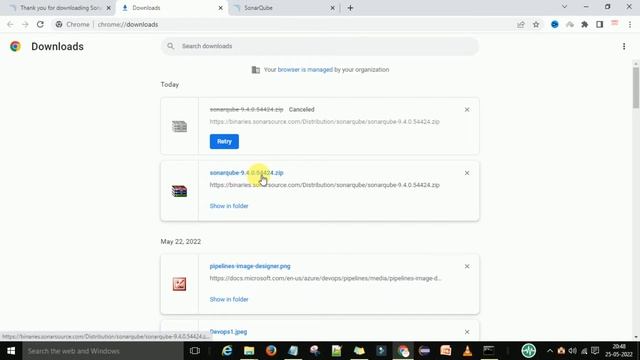Image resolution: width=640 pixels, height=360 pixels.
Task: Bookmark this page with the star icon
Action: pyautogui.click(x=536, y=24)
